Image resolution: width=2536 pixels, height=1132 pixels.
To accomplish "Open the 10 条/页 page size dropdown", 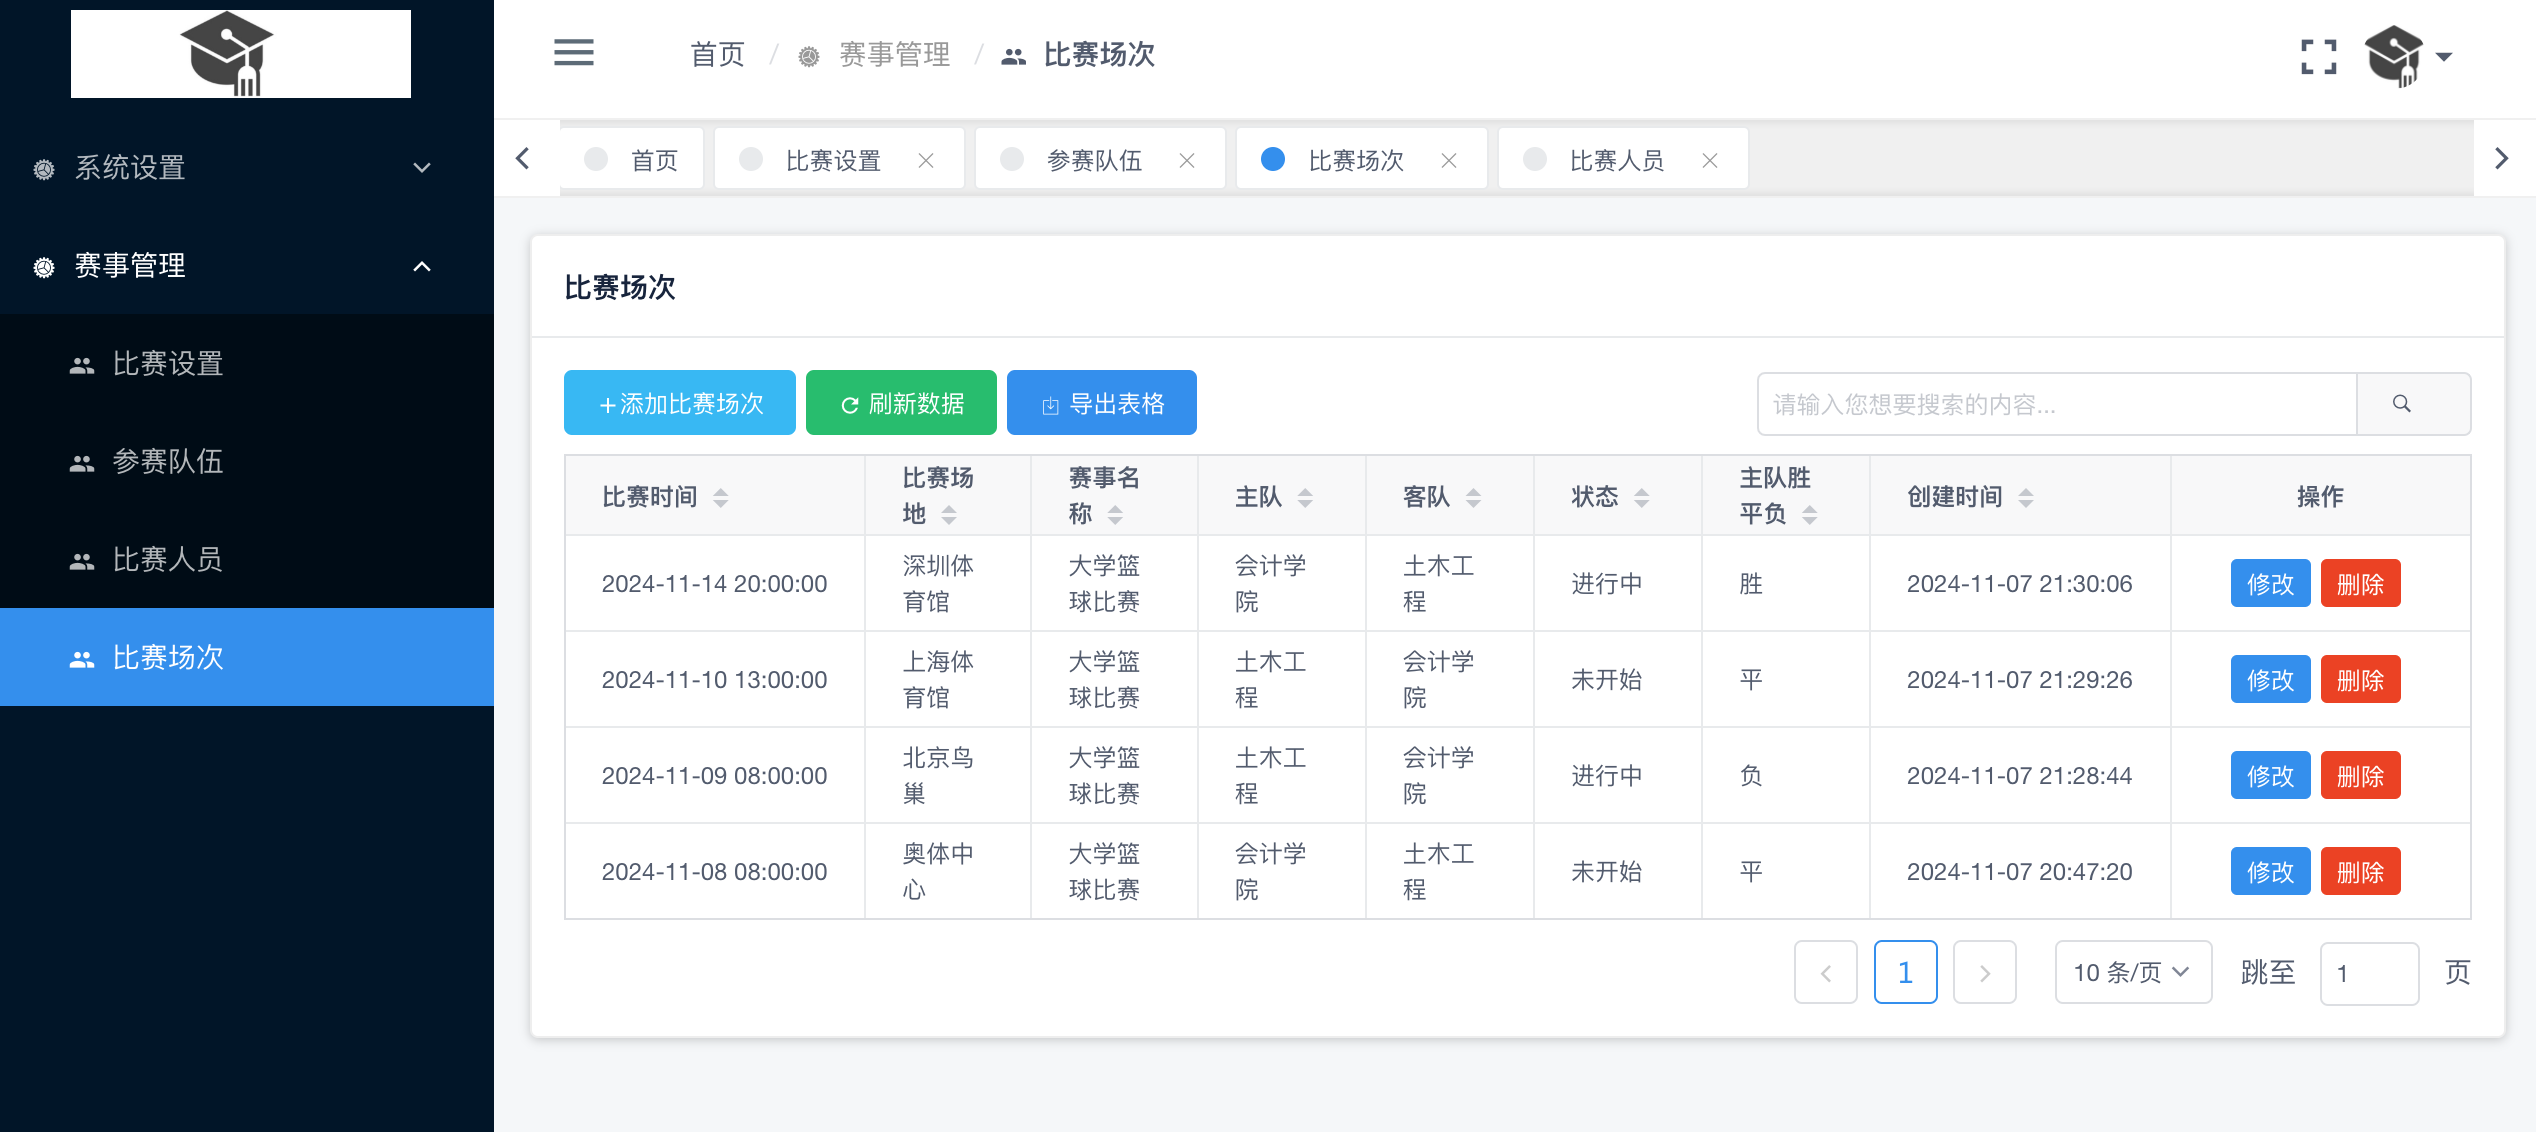I will (2133, 972).
